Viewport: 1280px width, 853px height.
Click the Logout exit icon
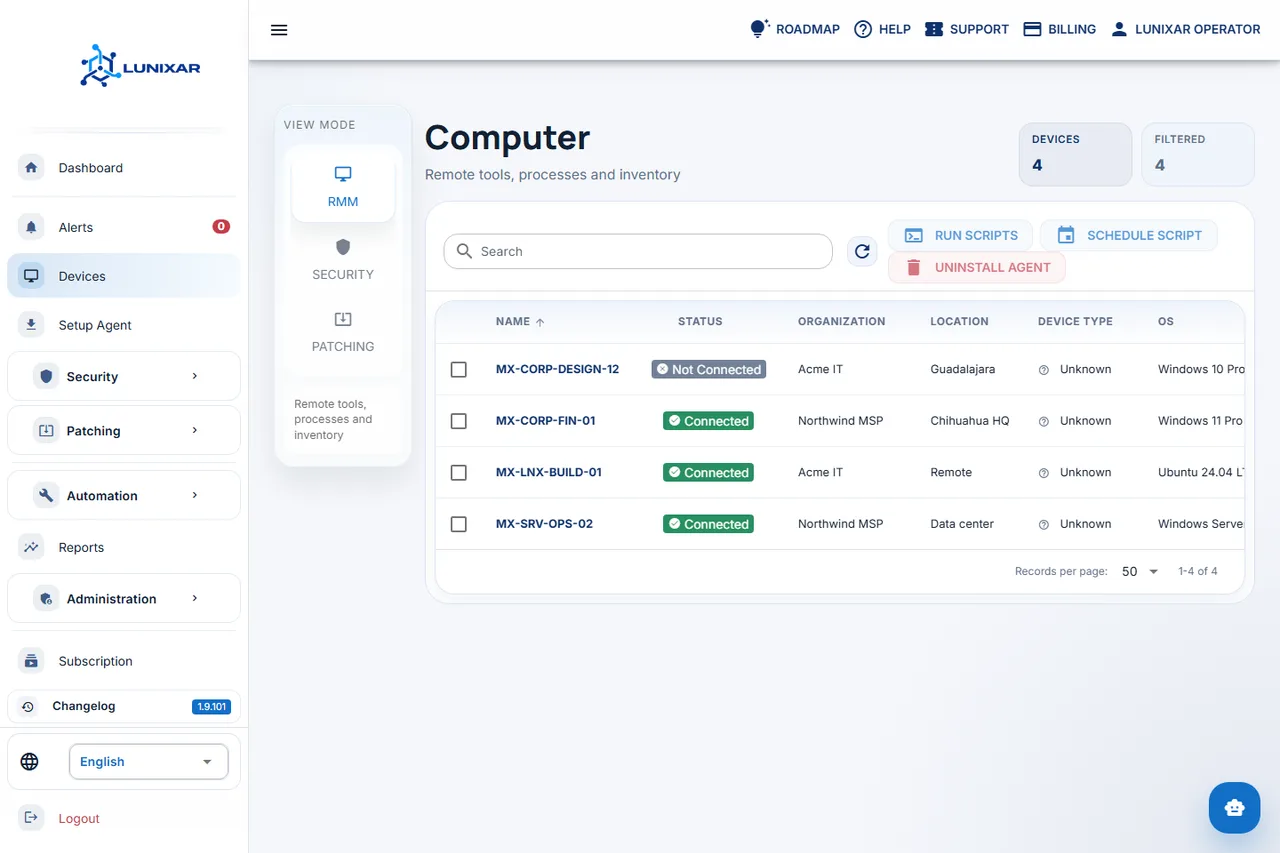click(x=31, y=817)
